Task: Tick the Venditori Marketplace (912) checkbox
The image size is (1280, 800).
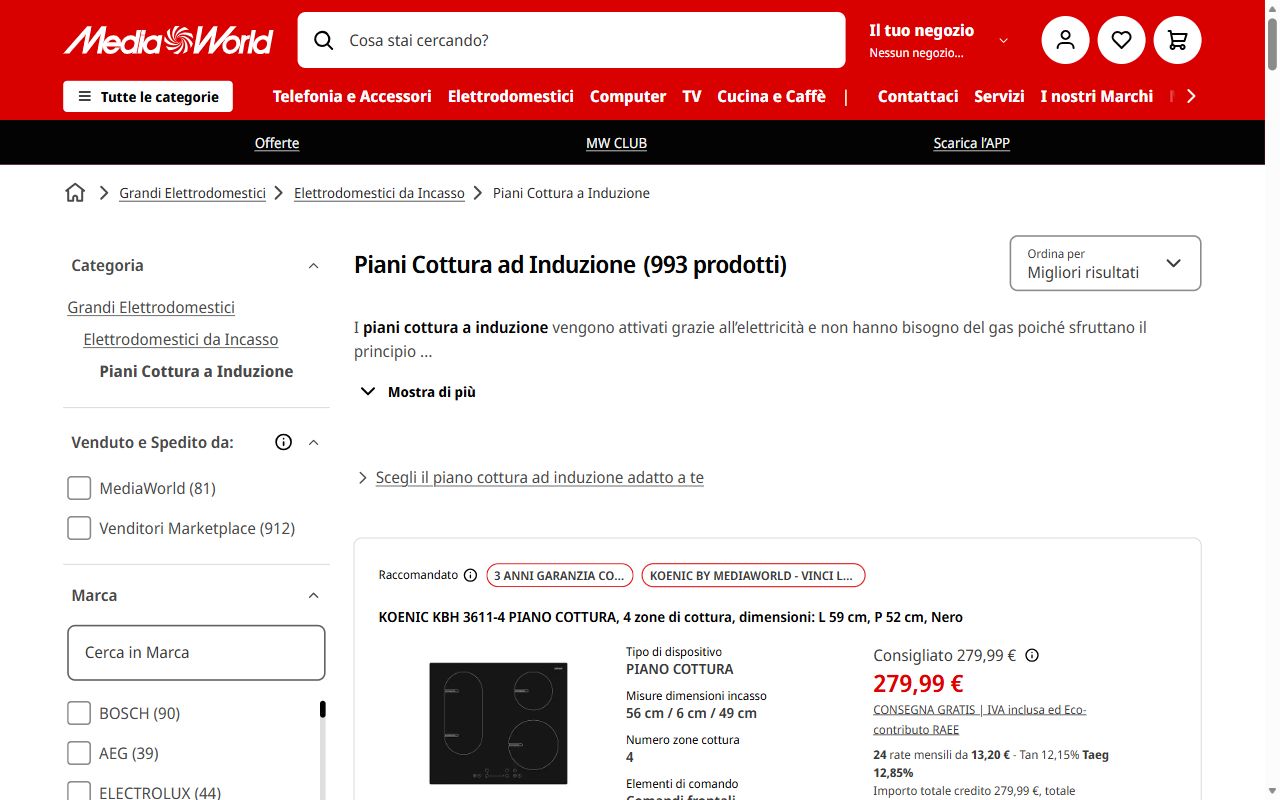Action: [x=79, y=528]
